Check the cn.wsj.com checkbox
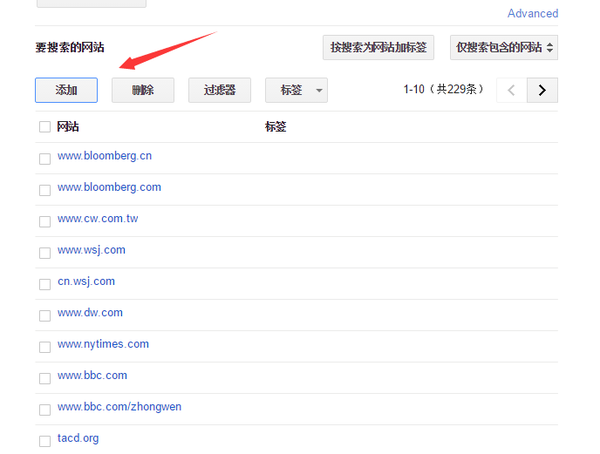Viewport: 600px width, 454px height. tap(45, 284)
